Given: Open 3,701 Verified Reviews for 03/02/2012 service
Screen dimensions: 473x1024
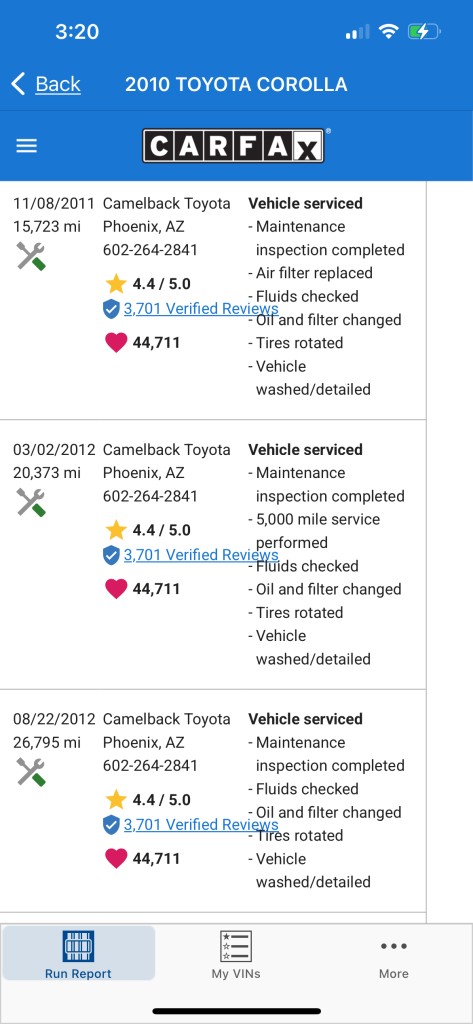Looking at the screenshot, I should (x=201, y=555).
